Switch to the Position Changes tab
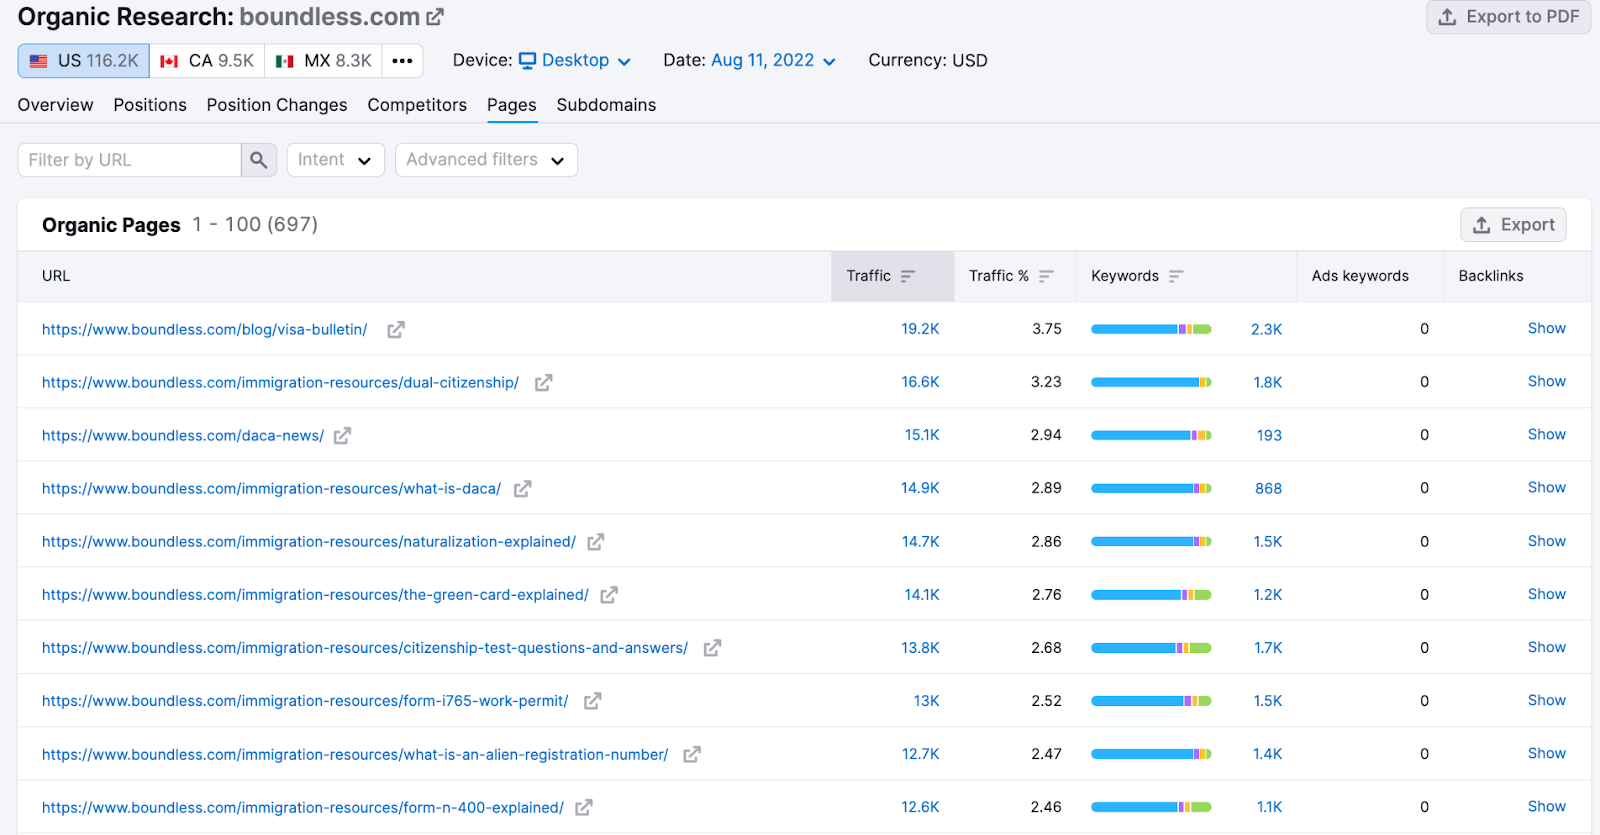The image size is (1600, 835). pos(277,105)
